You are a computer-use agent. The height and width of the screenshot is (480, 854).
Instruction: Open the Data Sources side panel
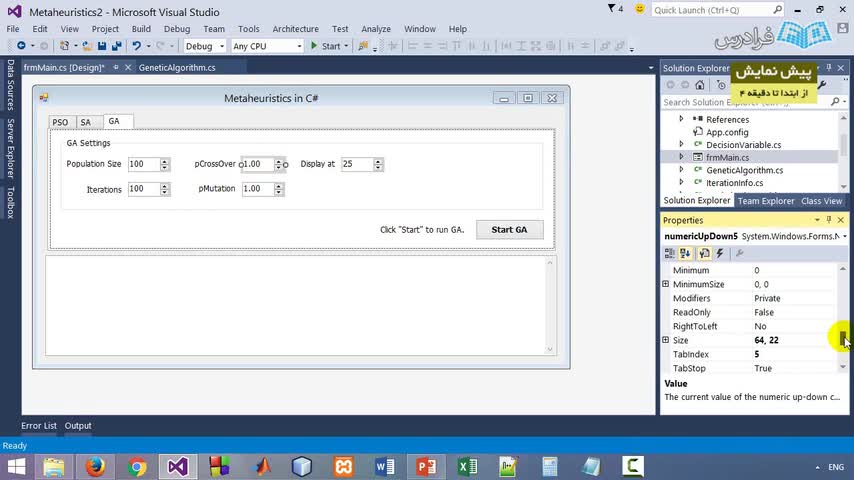(10, 85)
